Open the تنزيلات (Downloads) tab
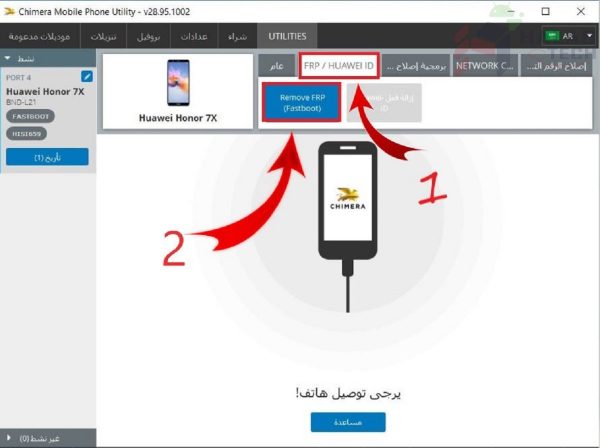 point(103,36)
